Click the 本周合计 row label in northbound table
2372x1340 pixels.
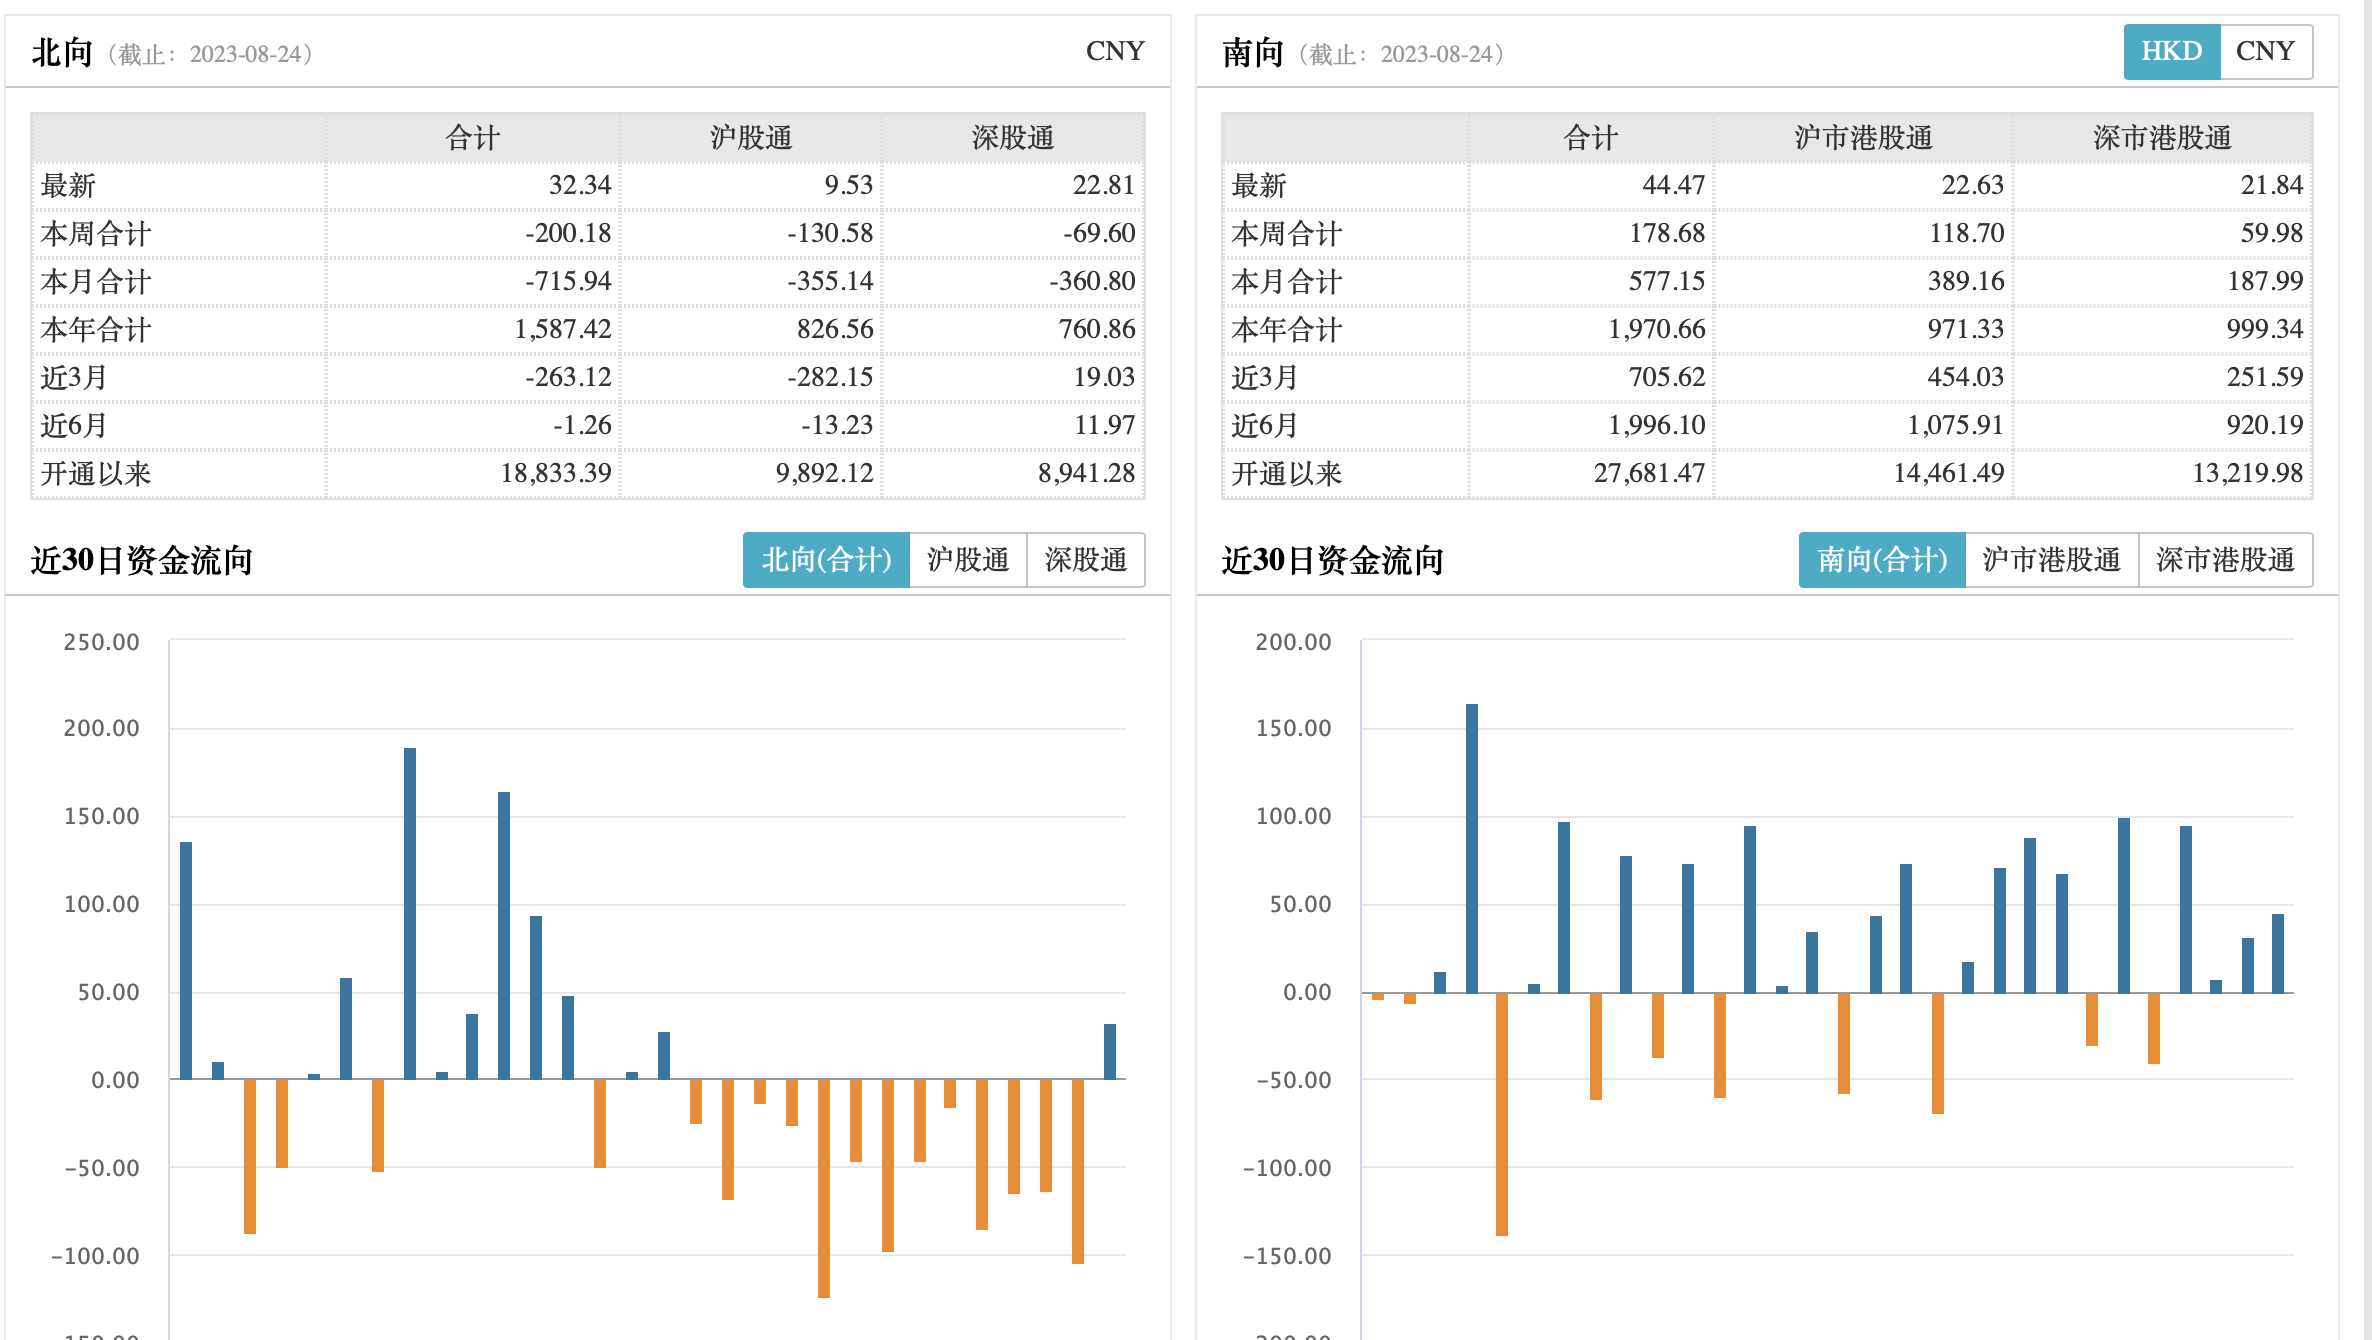(x=96, y=234)
